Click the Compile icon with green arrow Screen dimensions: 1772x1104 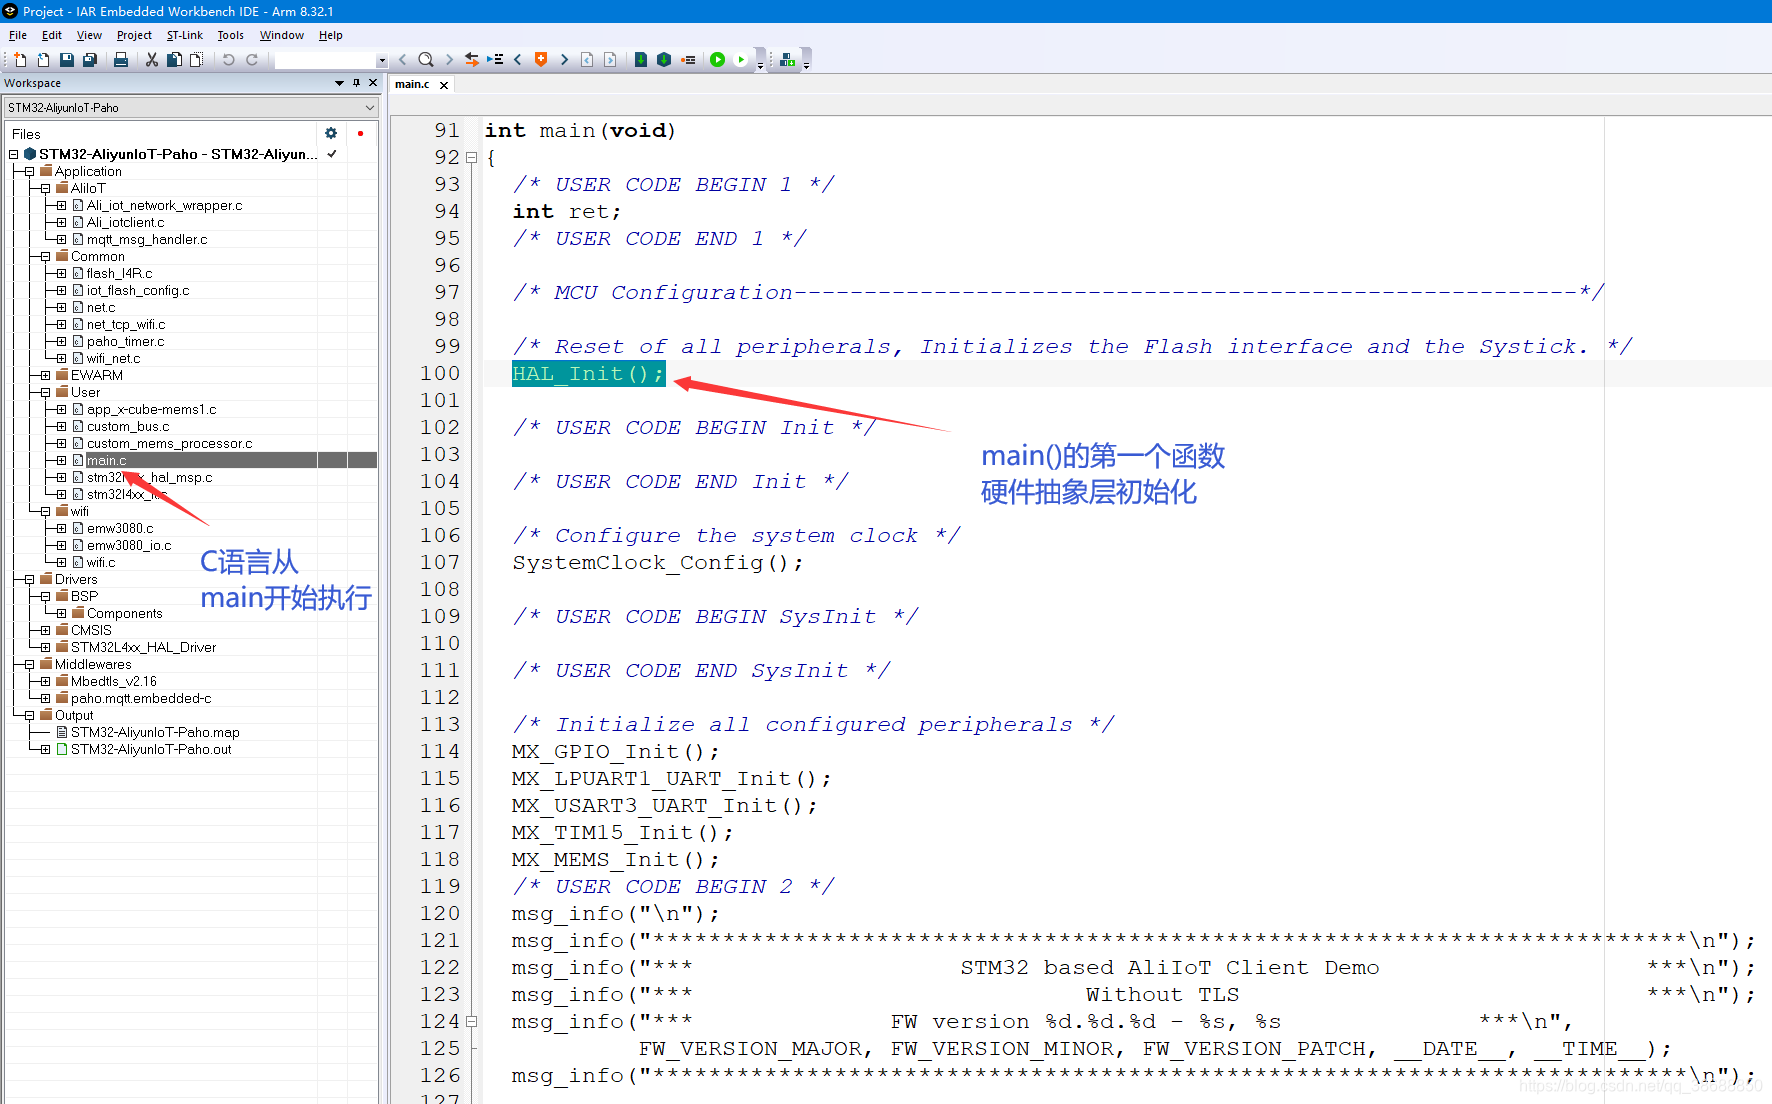tap(641, 60)
